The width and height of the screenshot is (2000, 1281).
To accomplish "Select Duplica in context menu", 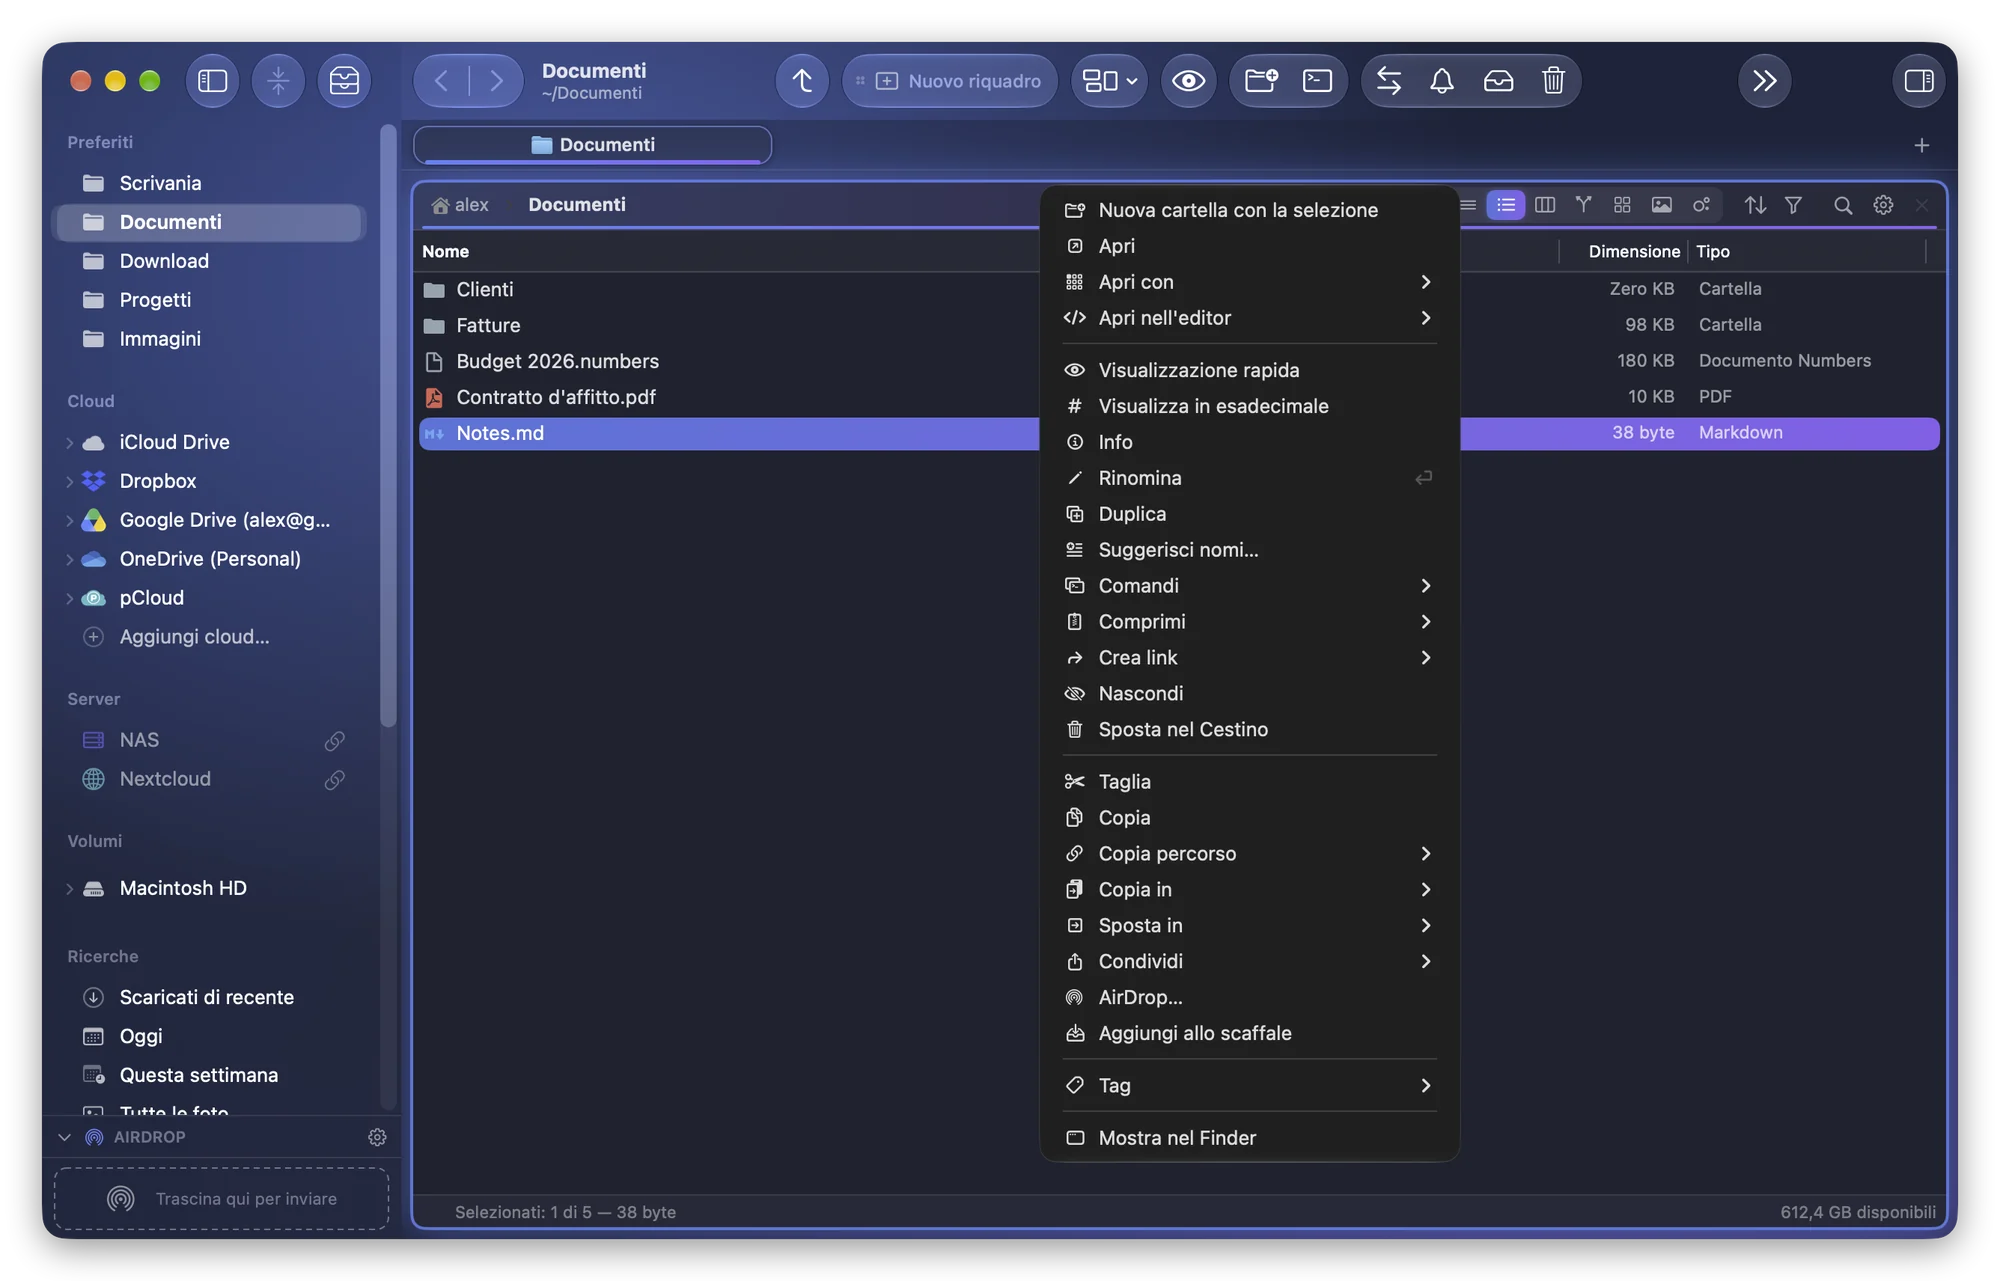I will tap(1249, 514).
